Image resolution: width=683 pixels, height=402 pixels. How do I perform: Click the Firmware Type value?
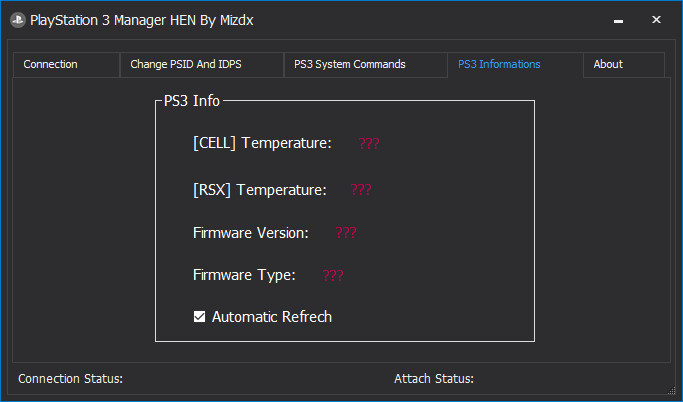[x=333, y=275]
